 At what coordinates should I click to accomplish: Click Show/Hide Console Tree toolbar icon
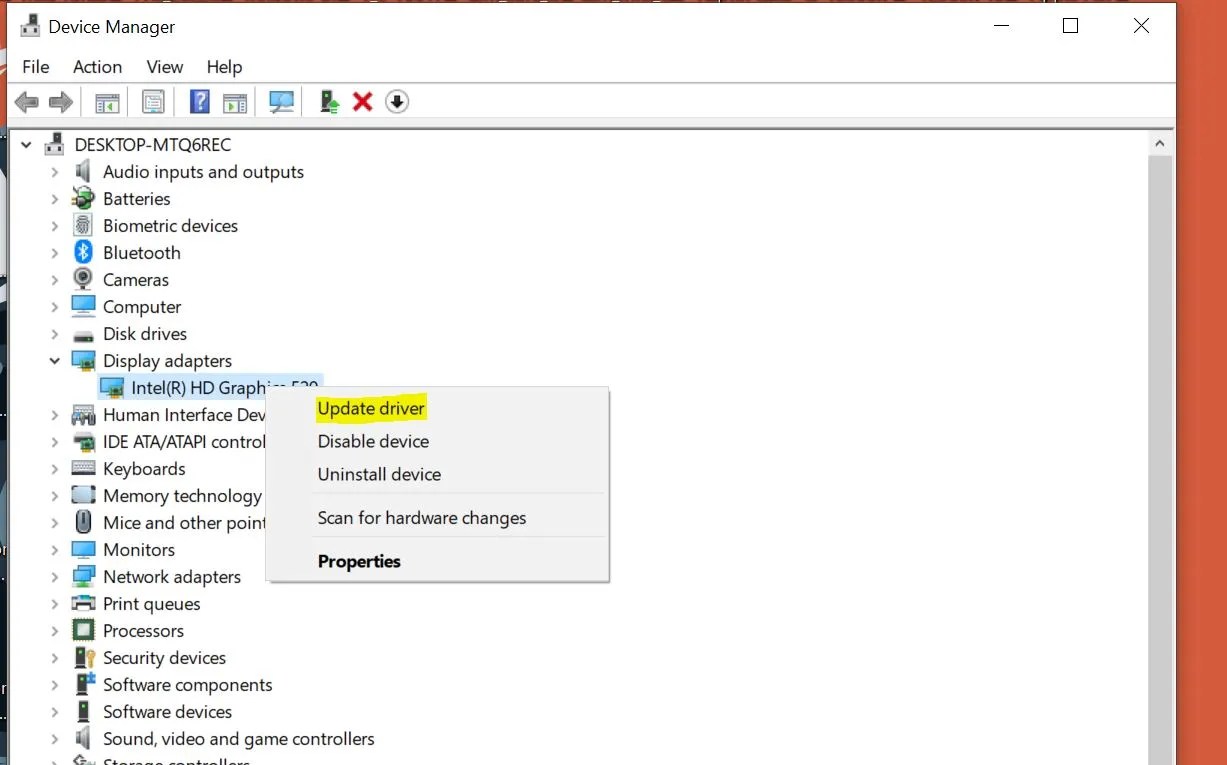point(107,102)
